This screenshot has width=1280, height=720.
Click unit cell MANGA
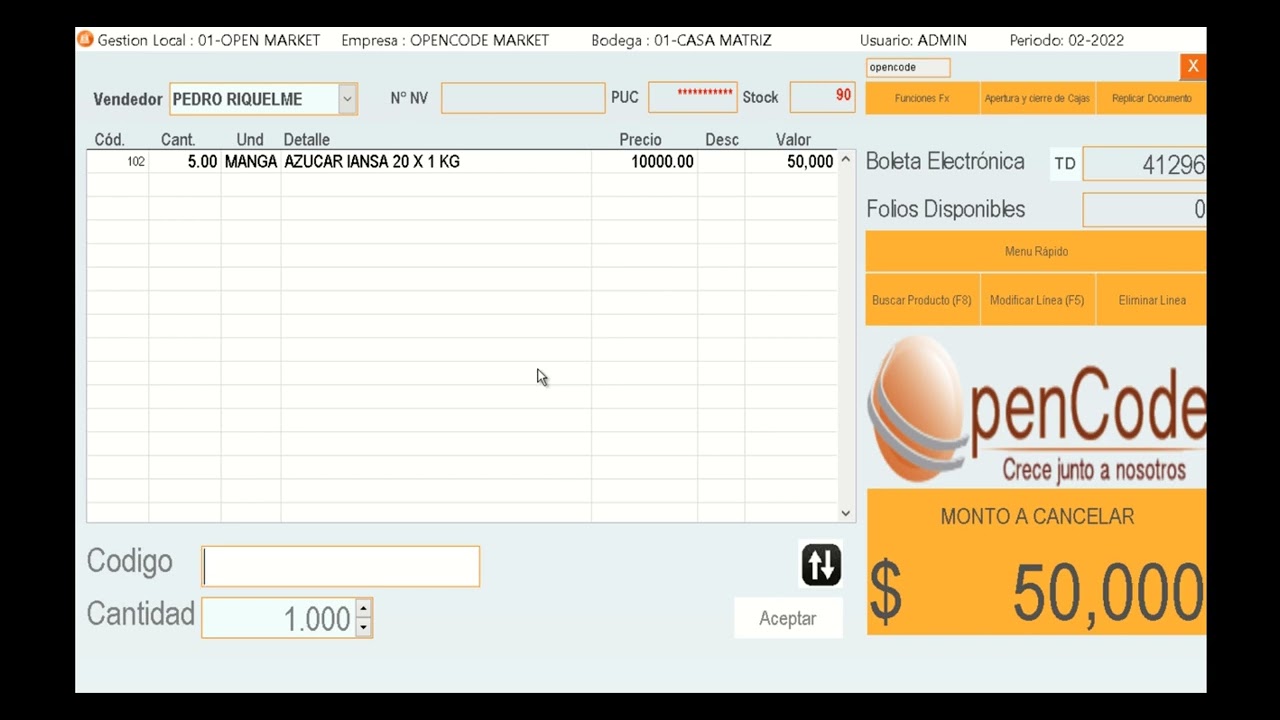pyautogui.click(x=251, y=161)
